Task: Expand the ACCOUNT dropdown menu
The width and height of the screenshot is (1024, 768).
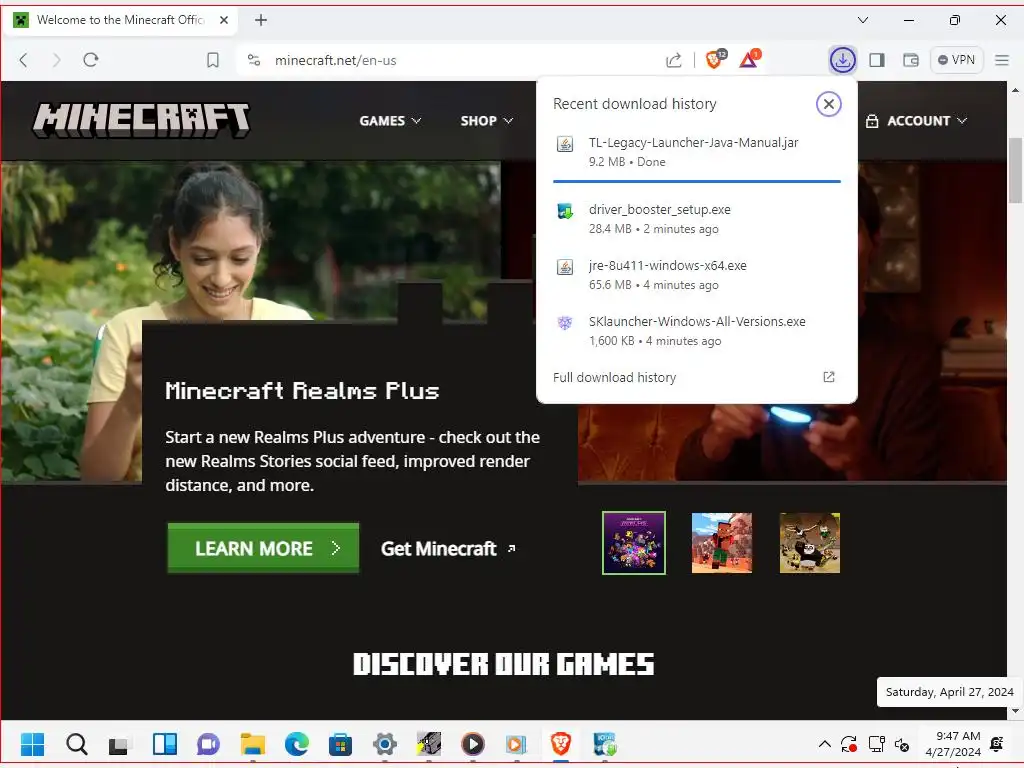Action: point(916,121)
